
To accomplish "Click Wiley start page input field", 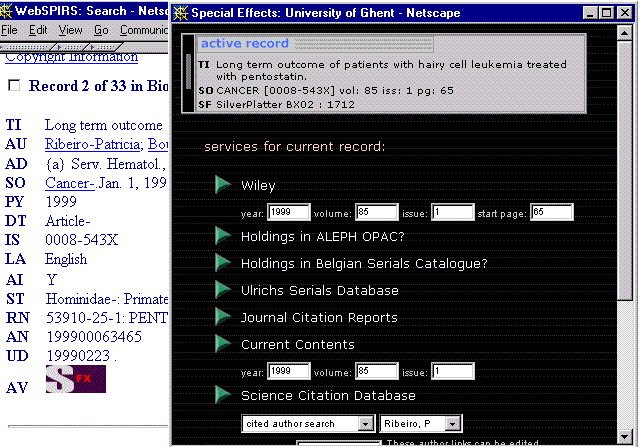I will pyautogui.click(x=552, y=212).
